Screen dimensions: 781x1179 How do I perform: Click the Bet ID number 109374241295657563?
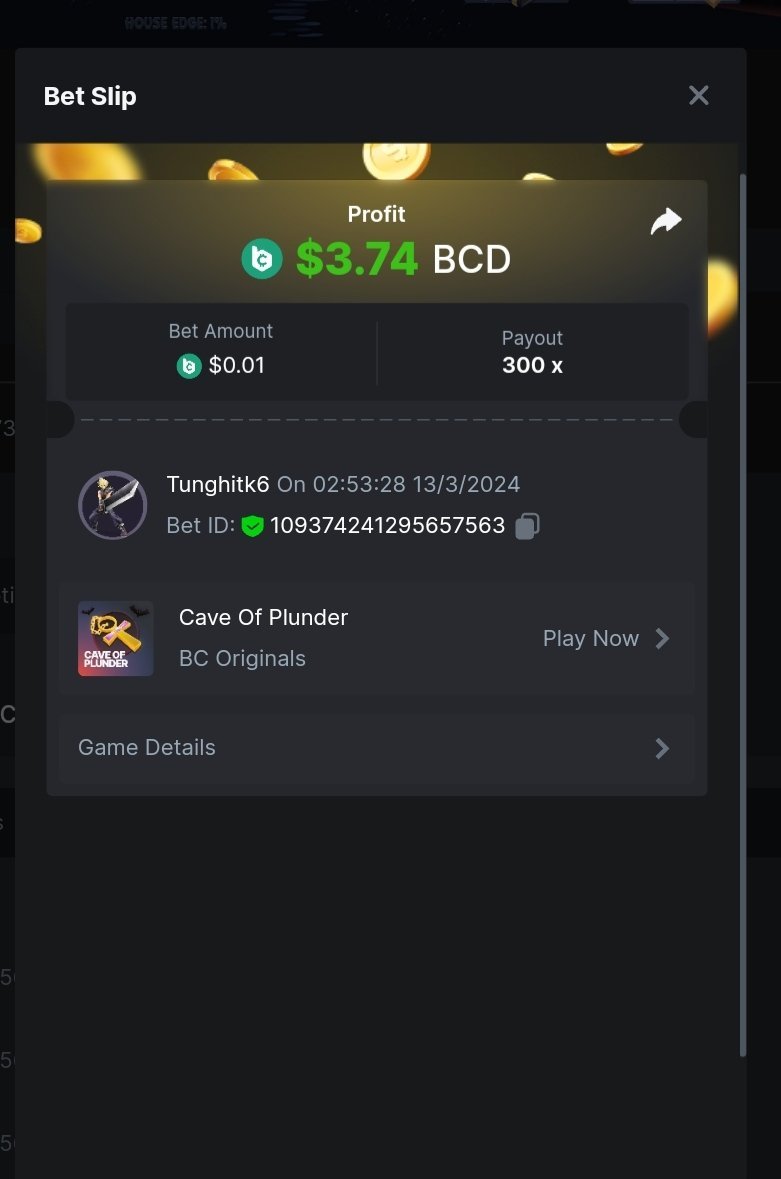pyautogui.click(x=388, y=526)
